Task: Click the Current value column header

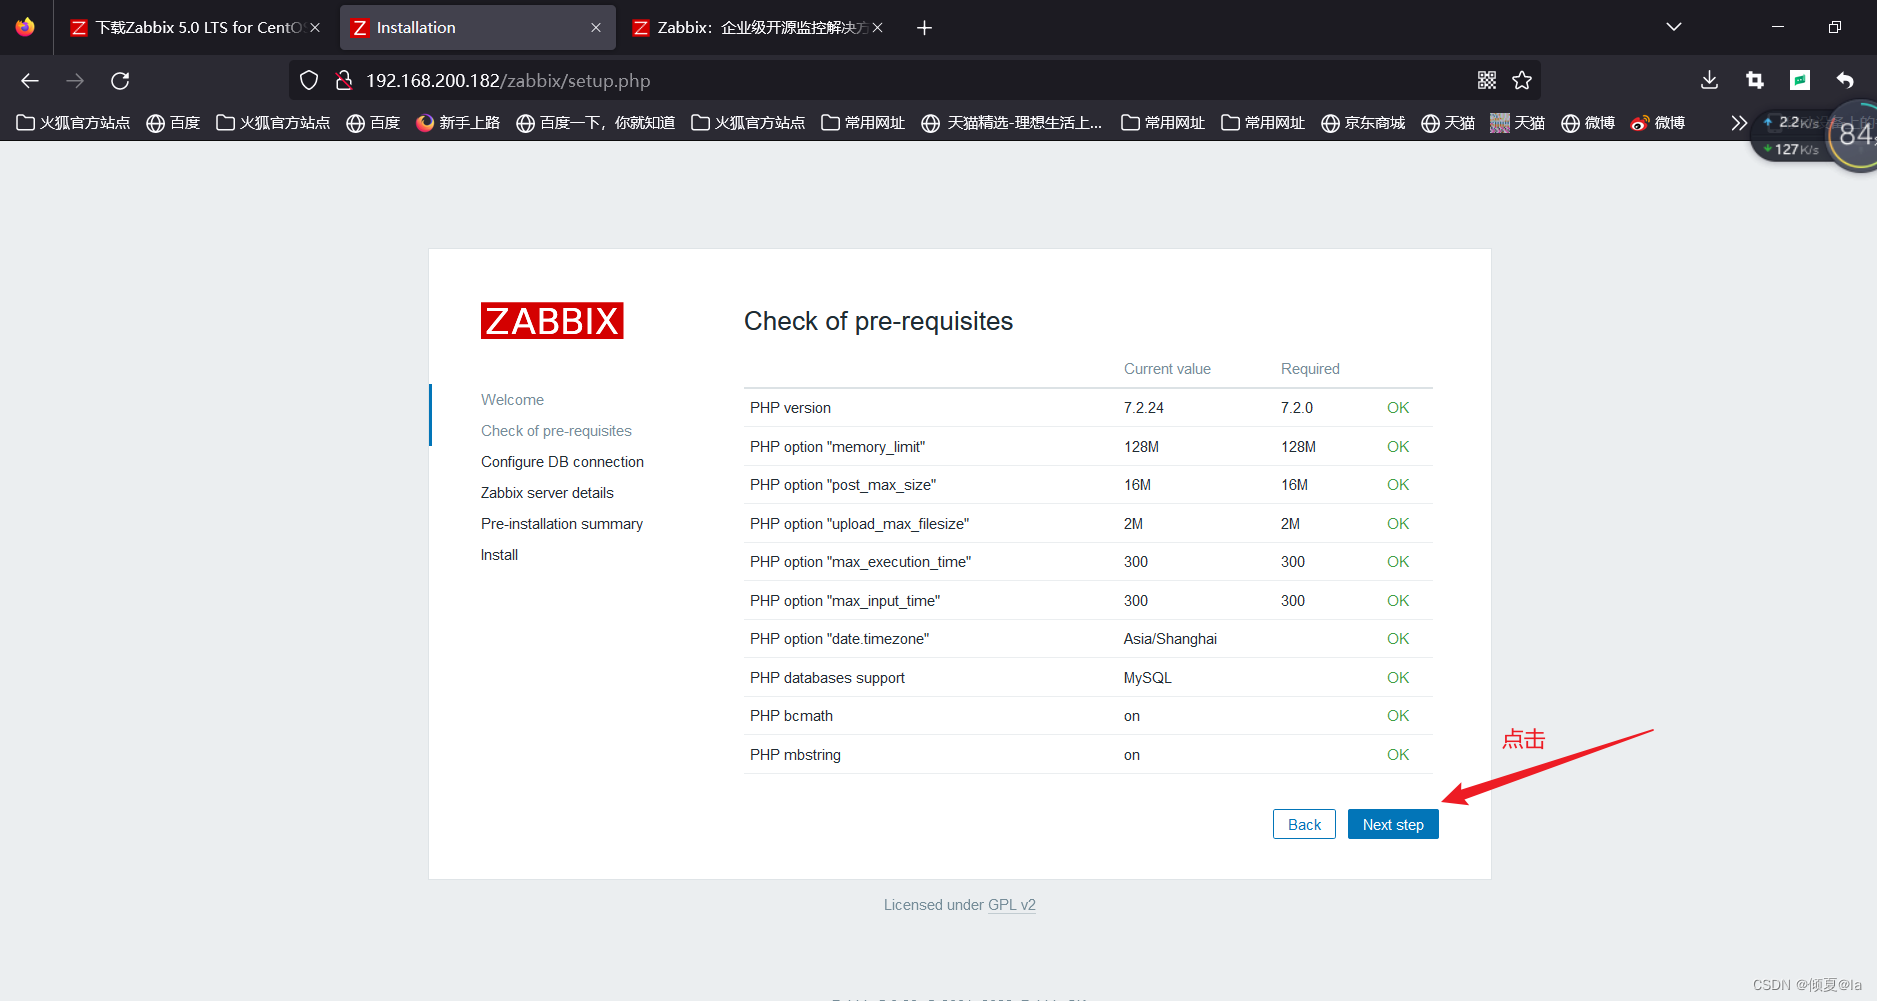Action: click(1167, 369)
